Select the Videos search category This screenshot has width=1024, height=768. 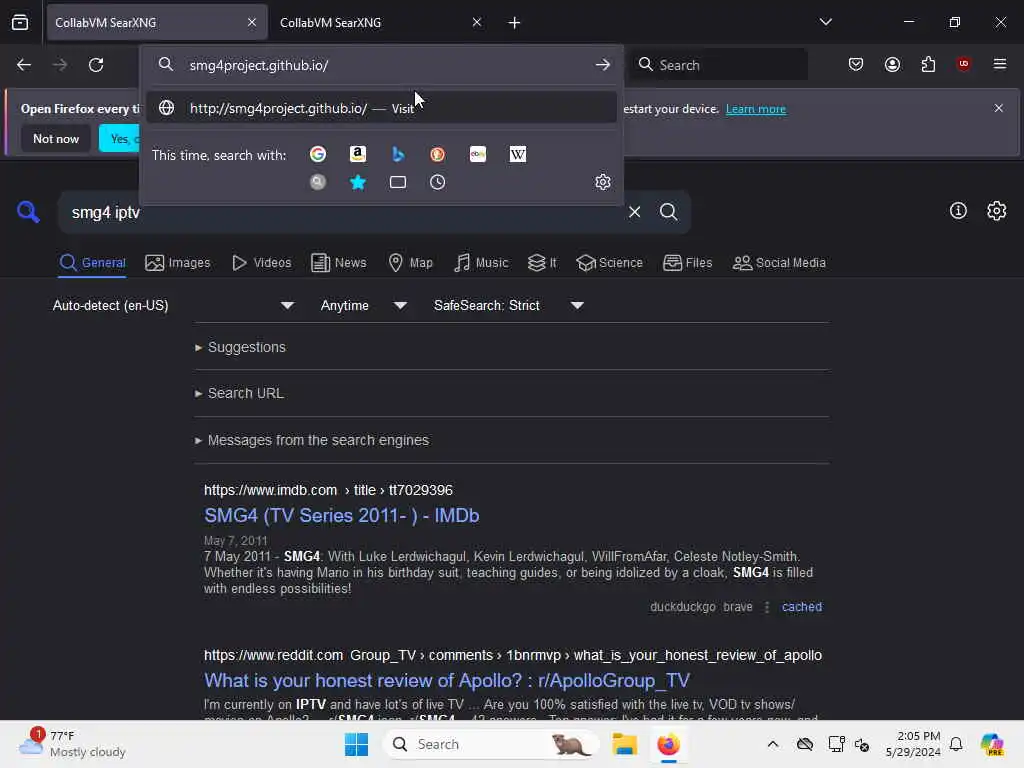tap(261, 263)
